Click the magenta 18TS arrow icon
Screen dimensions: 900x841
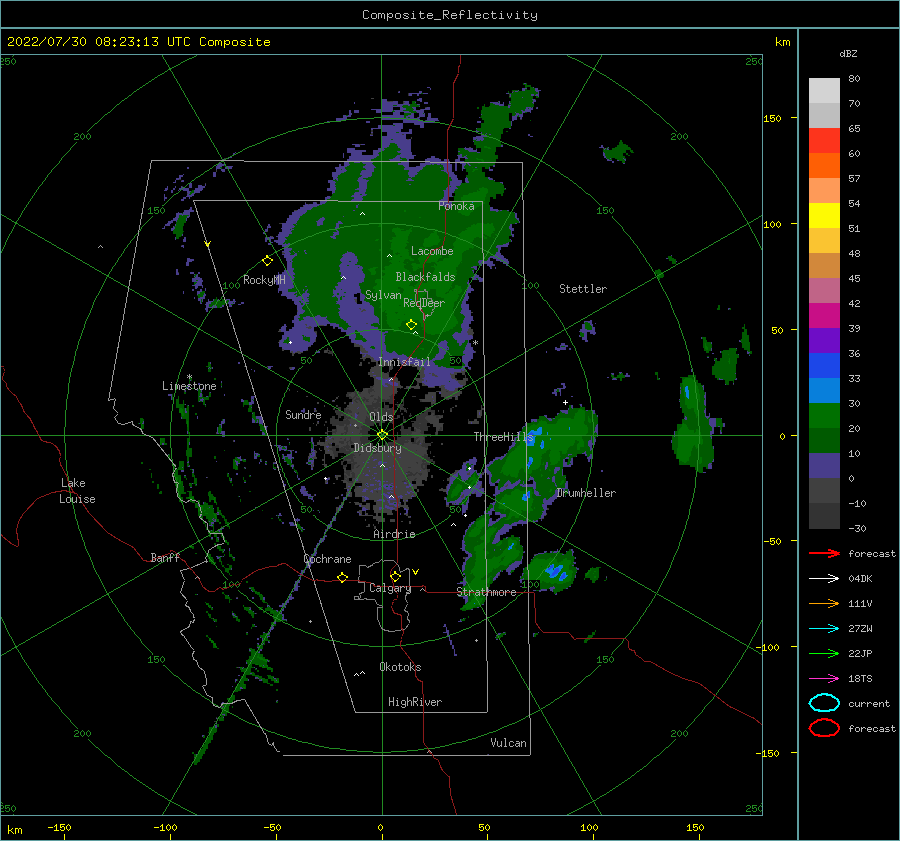point(824,679)
